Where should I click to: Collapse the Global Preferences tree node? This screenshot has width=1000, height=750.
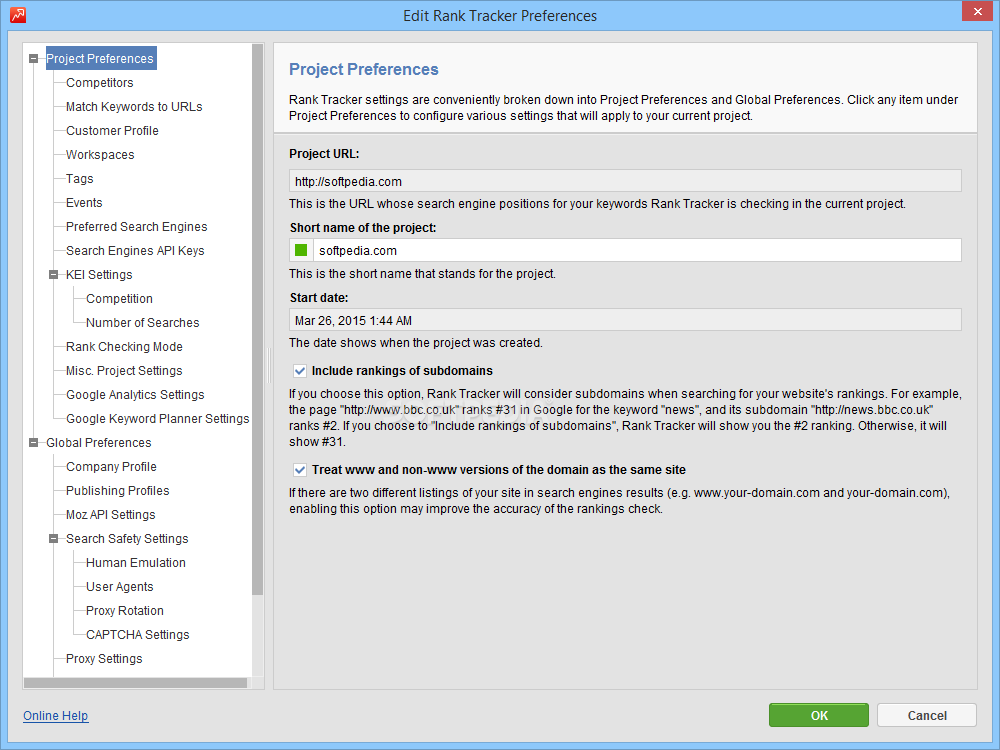click(x=33, y=443)
